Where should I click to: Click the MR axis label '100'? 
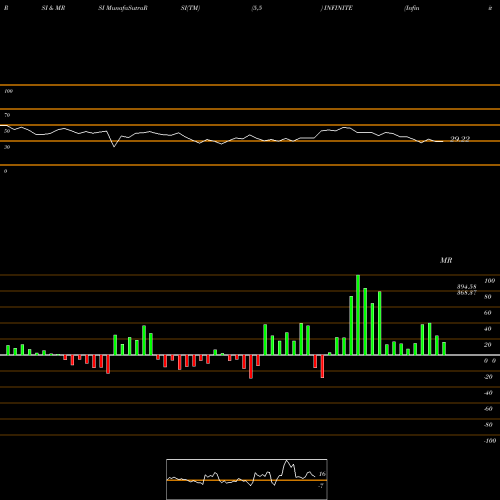tap(489, 281)
